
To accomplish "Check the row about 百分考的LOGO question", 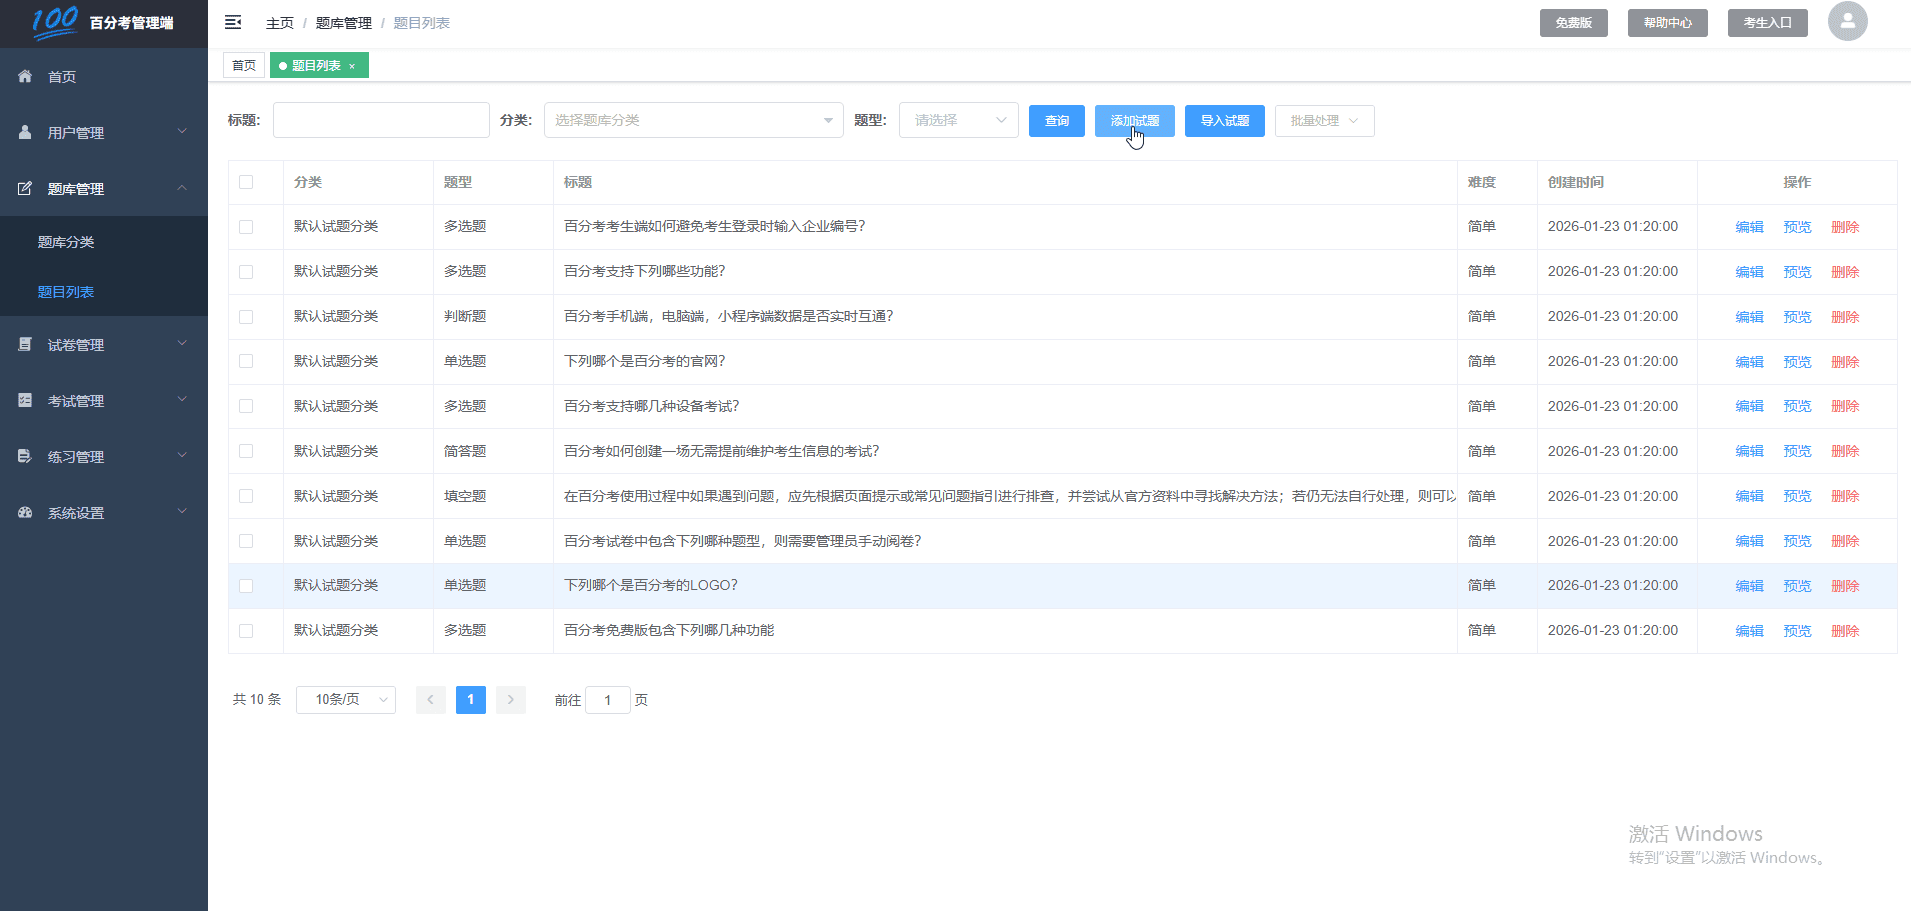I will (246, 585).
